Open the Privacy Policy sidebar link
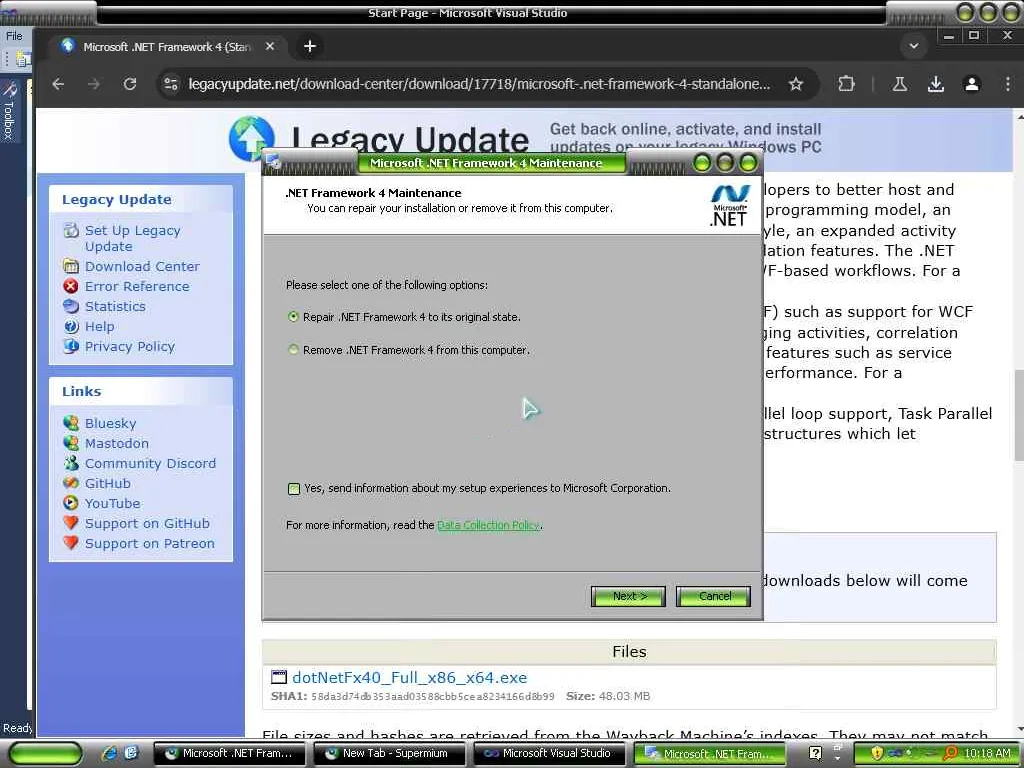Screen dimensions: 1024x768 (129, 347)
